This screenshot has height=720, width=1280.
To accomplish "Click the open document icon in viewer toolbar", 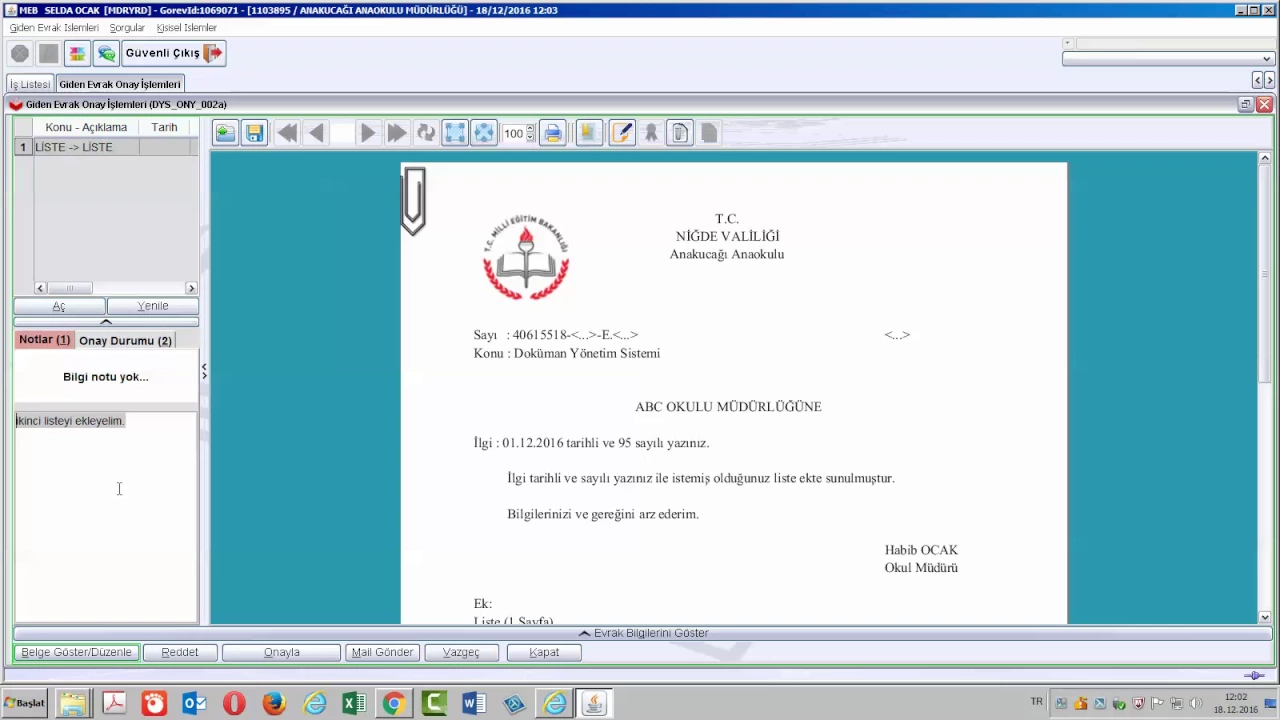I will tap(225, 133).
